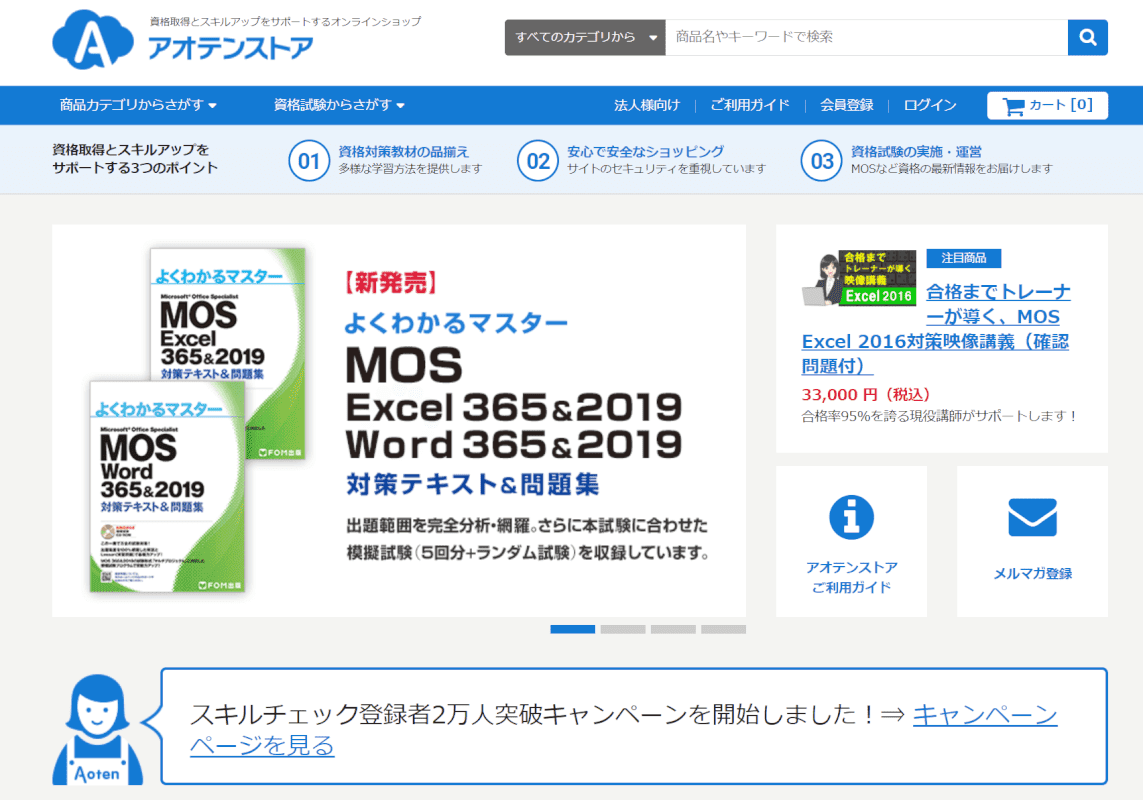Click the メルマガ登録 card label
Image resolution: width=1143 pixels, height=800 pixels.
point(1032,574)
